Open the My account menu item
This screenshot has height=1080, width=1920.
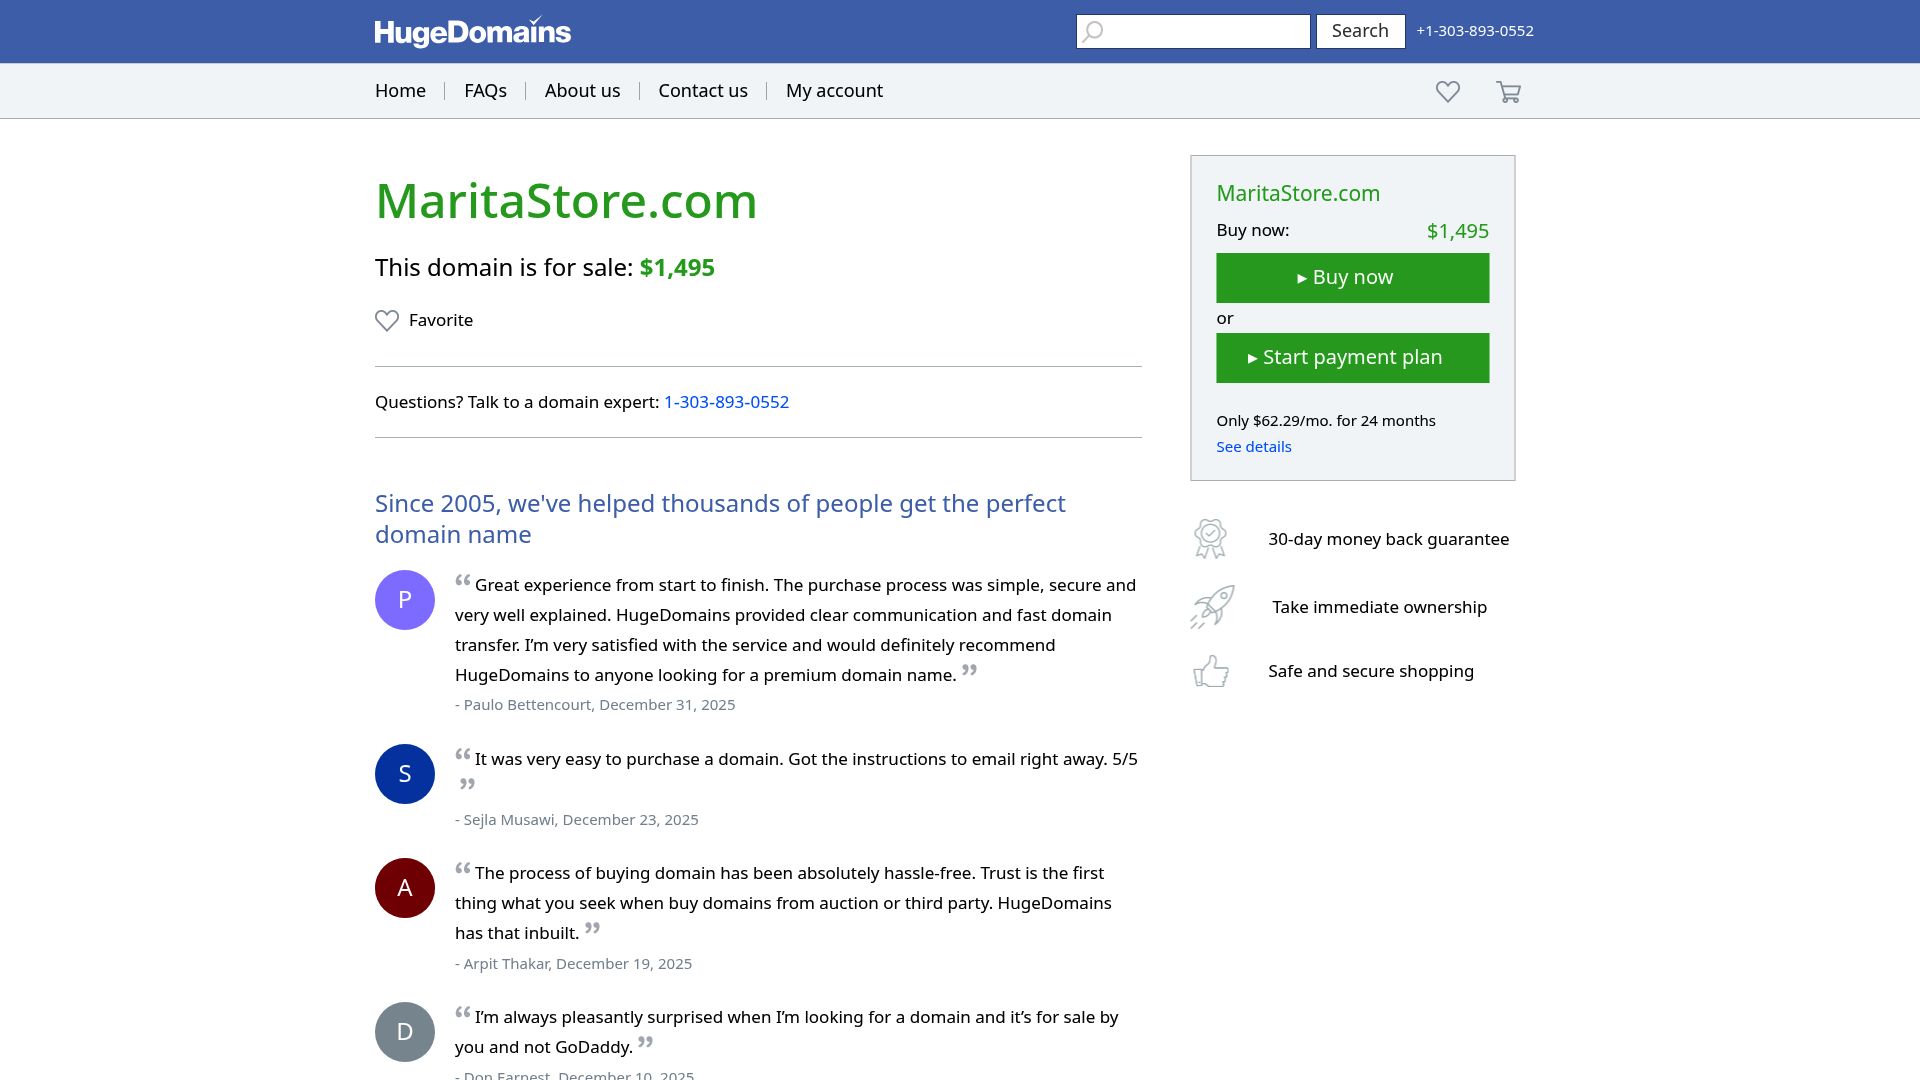[834, 90]
